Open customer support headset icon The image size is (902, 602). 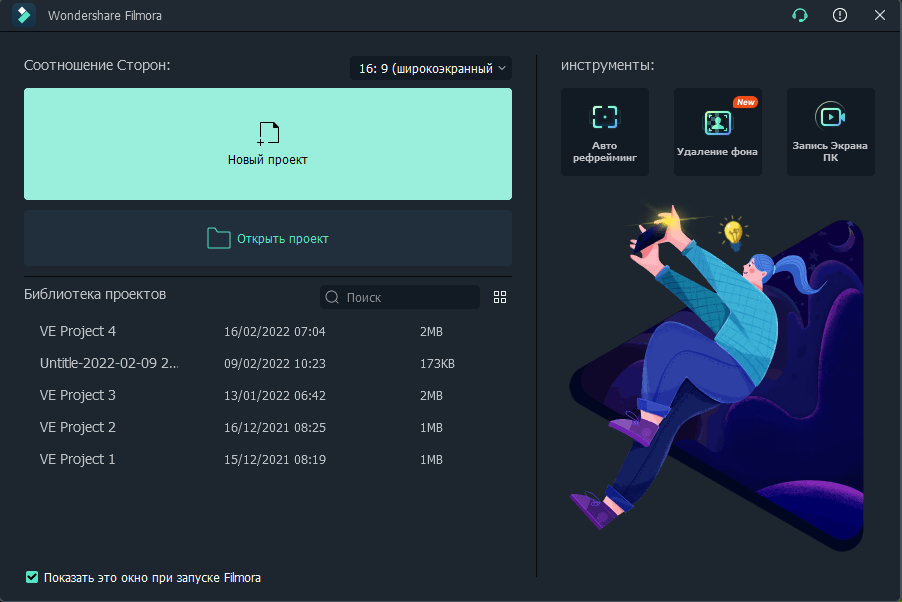click(800, 15)
